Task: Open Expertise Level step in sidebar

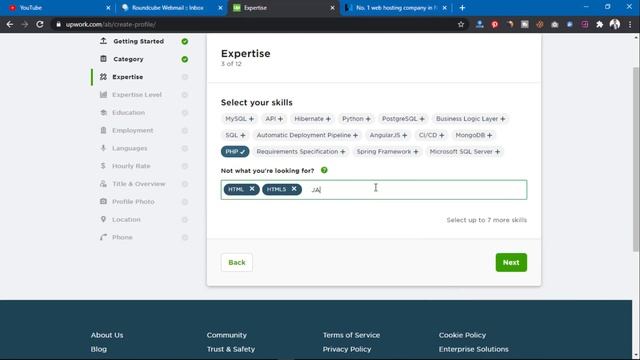Action: [x=137, y=95]
